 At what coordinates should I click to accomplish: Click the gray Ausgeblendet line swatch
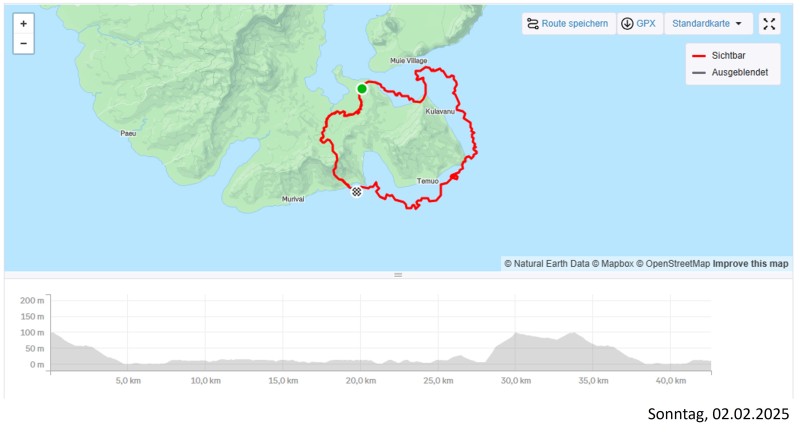click(x=697, y=72)
